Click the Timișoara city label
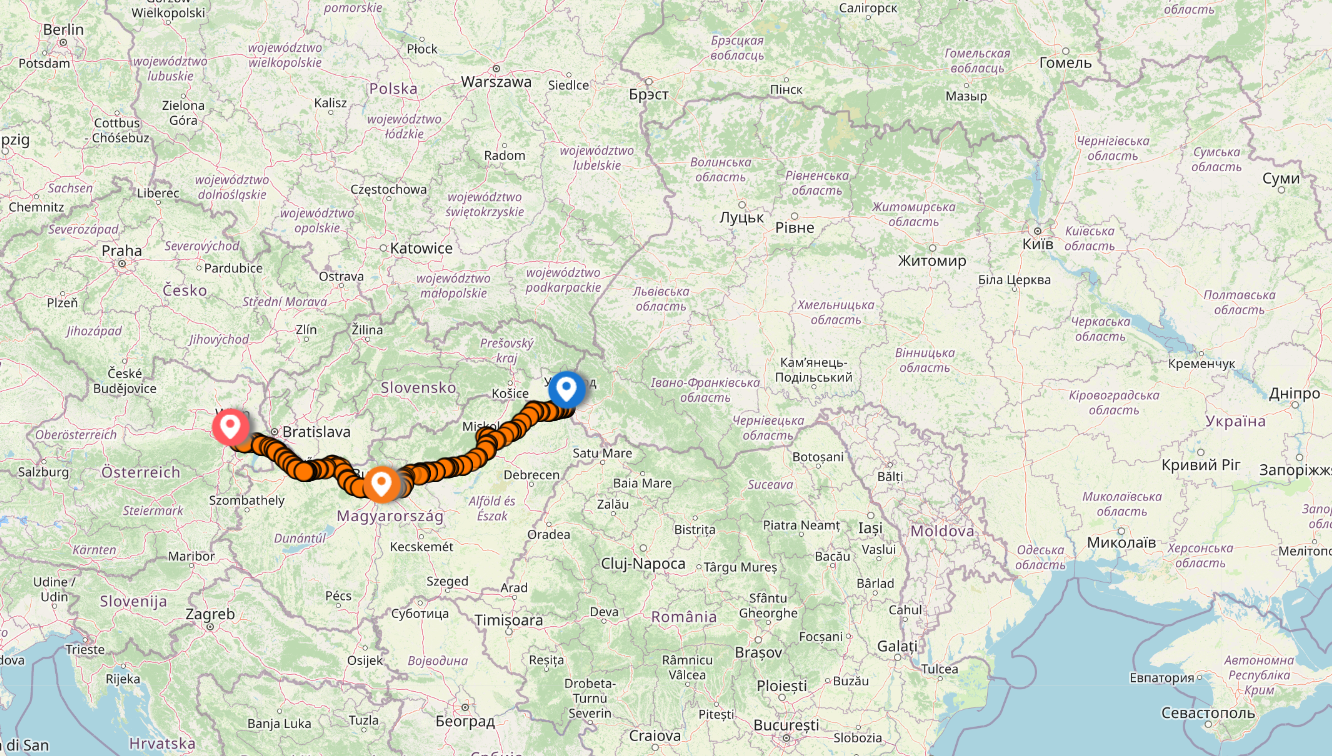The height and width of the screenshot is (756, 1332). click(509, 620)
